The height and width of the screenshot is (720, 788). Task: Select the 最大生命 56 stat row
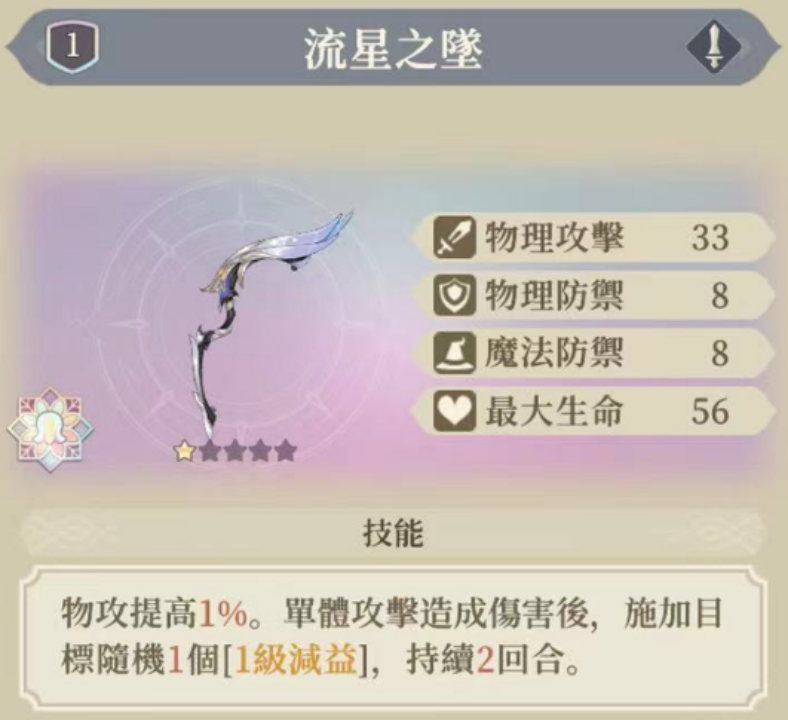[593, 410]
